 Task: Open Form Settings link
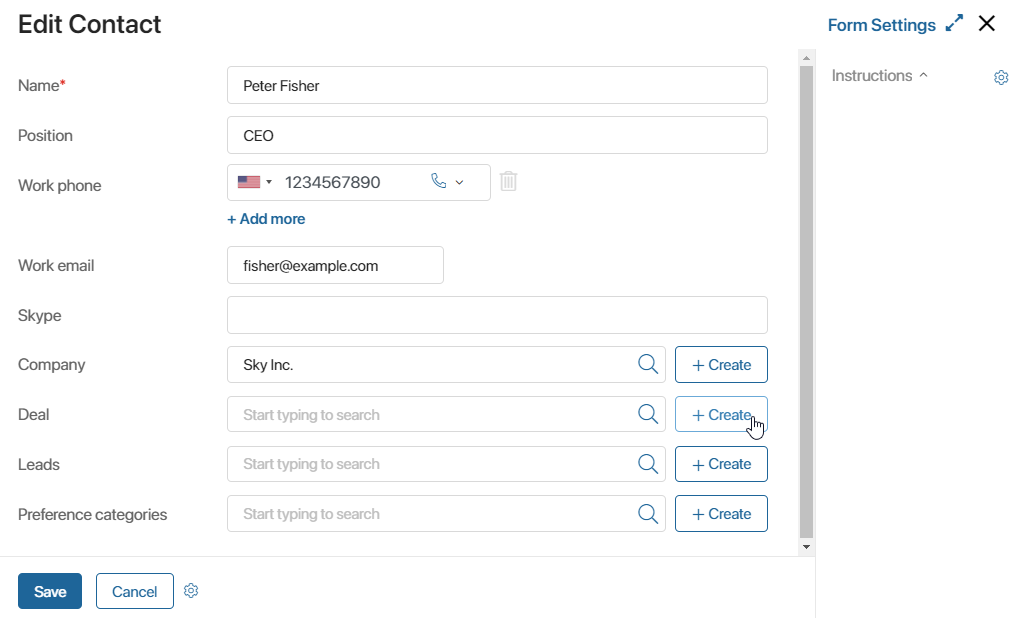882,25
